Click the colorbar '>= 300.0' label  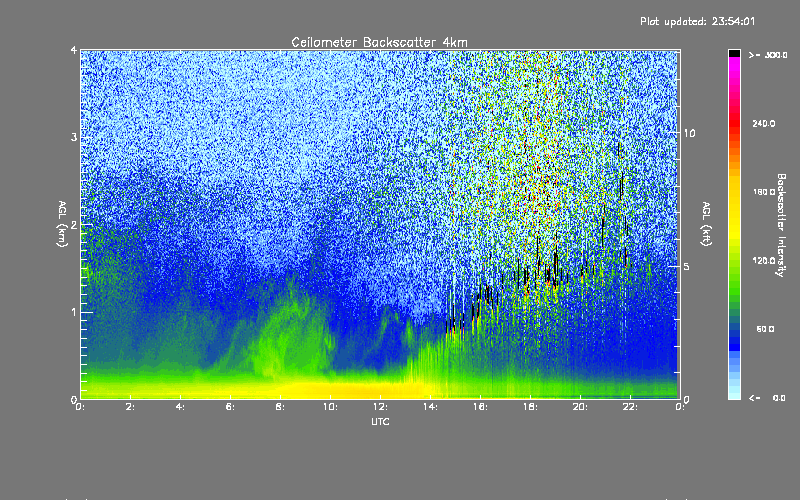click(x=768, y=55)
